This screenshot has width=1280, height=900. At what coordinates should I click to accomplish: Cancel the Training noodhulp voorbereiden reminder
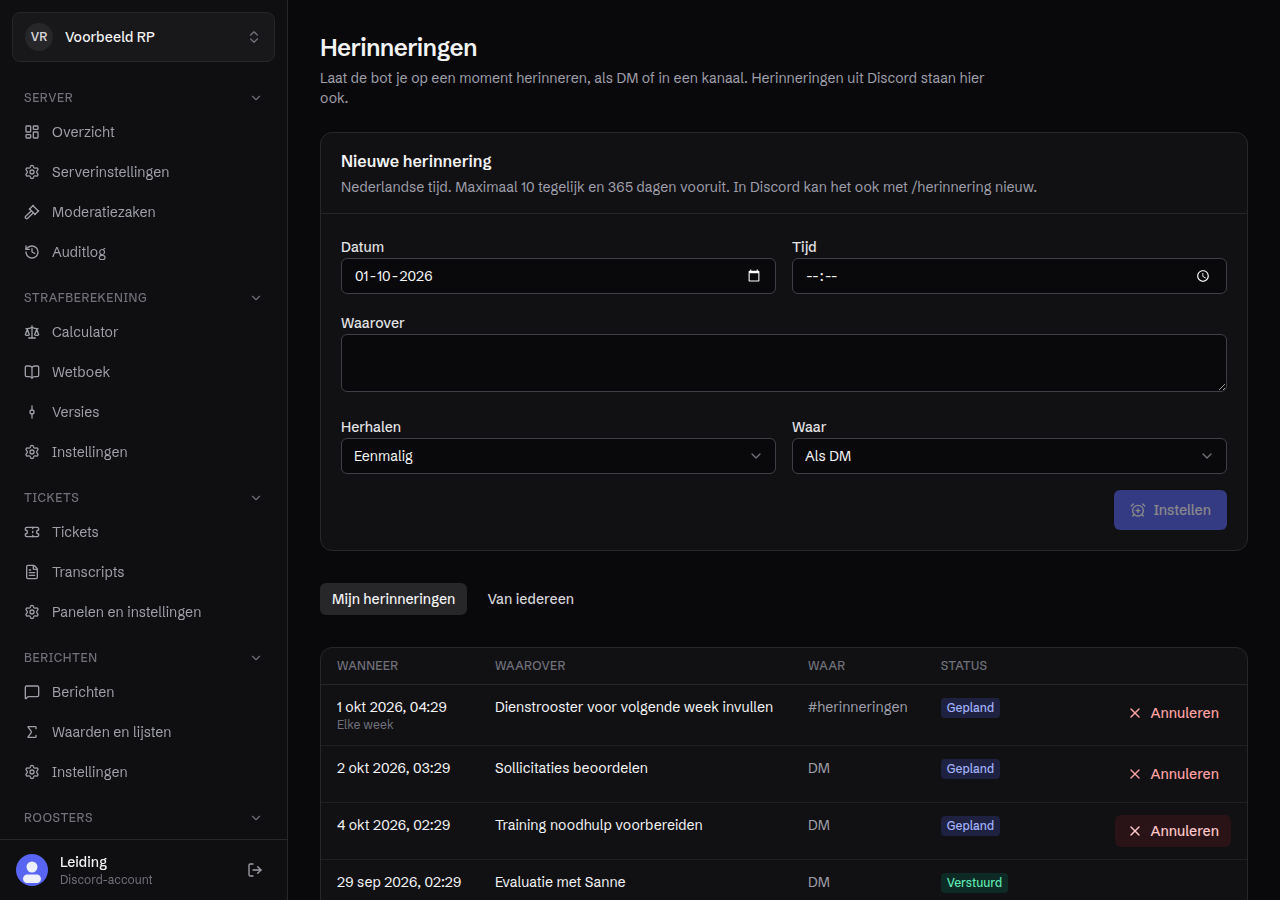pos(1173,831)
